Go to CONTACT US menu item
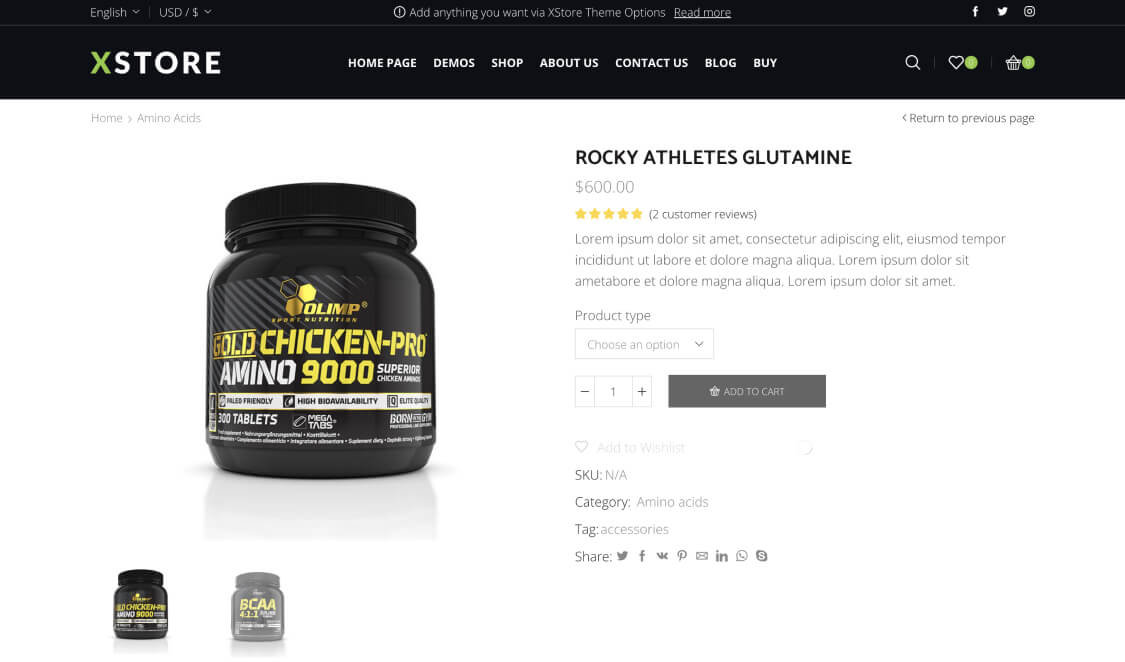Image resolution: width=1125 pixels, height=662 pixels. tap(651, 63)
